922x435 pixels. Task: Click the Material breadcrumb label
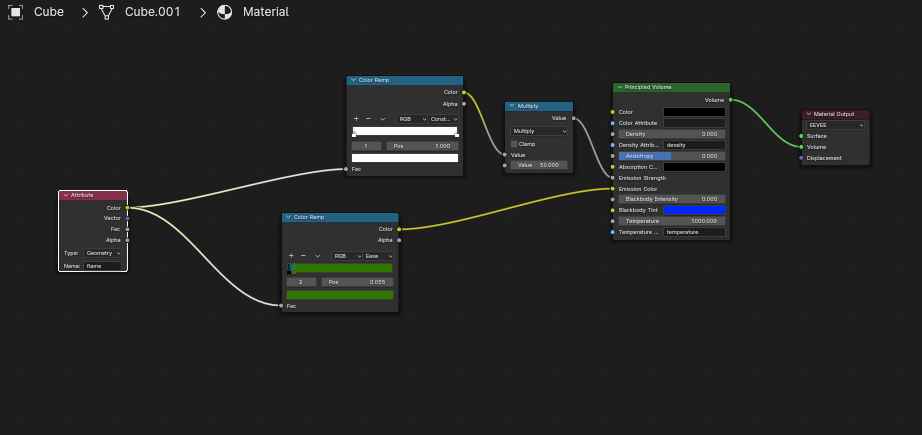click(266, 12)
